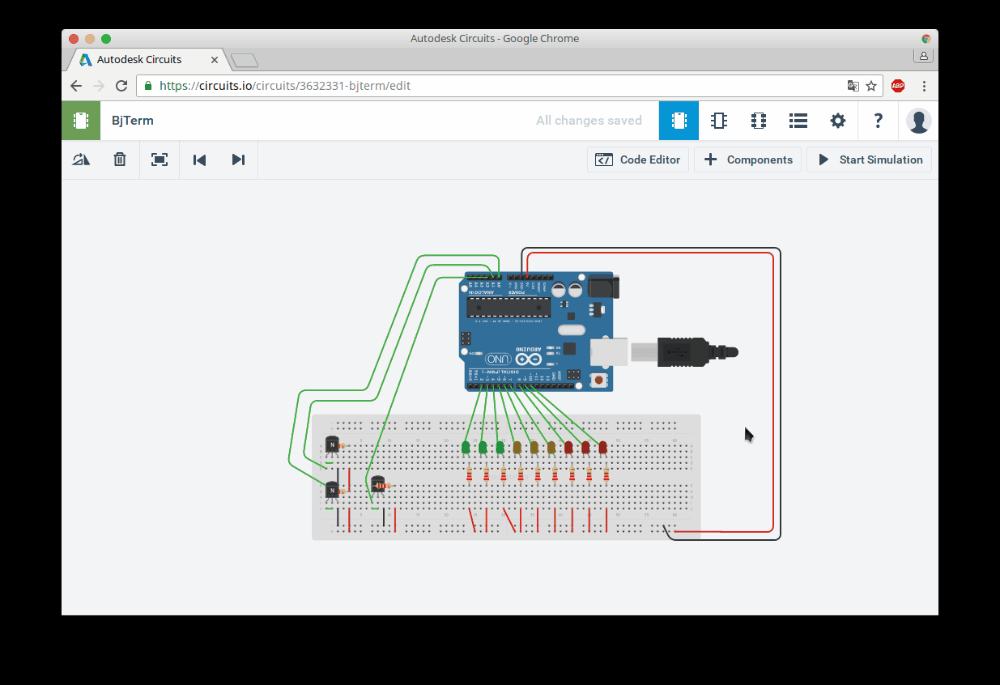Open the breadboard view icon
The image size is (1000, 685).
[x=679, y=121]
